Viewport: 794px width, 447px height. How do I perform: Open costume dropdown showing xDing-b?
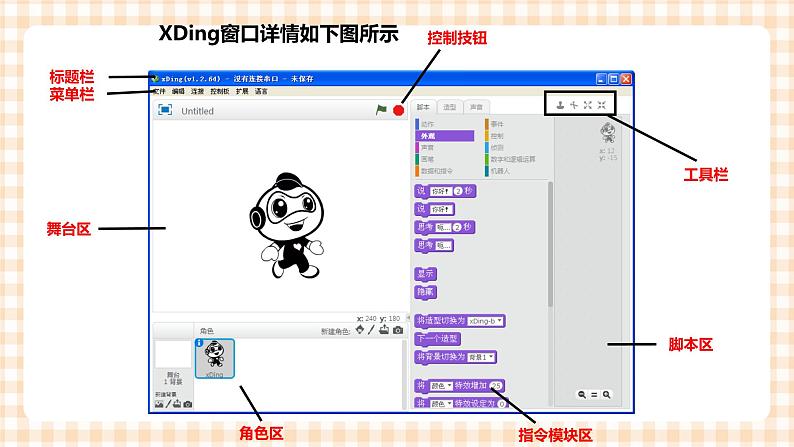[486, 321]
